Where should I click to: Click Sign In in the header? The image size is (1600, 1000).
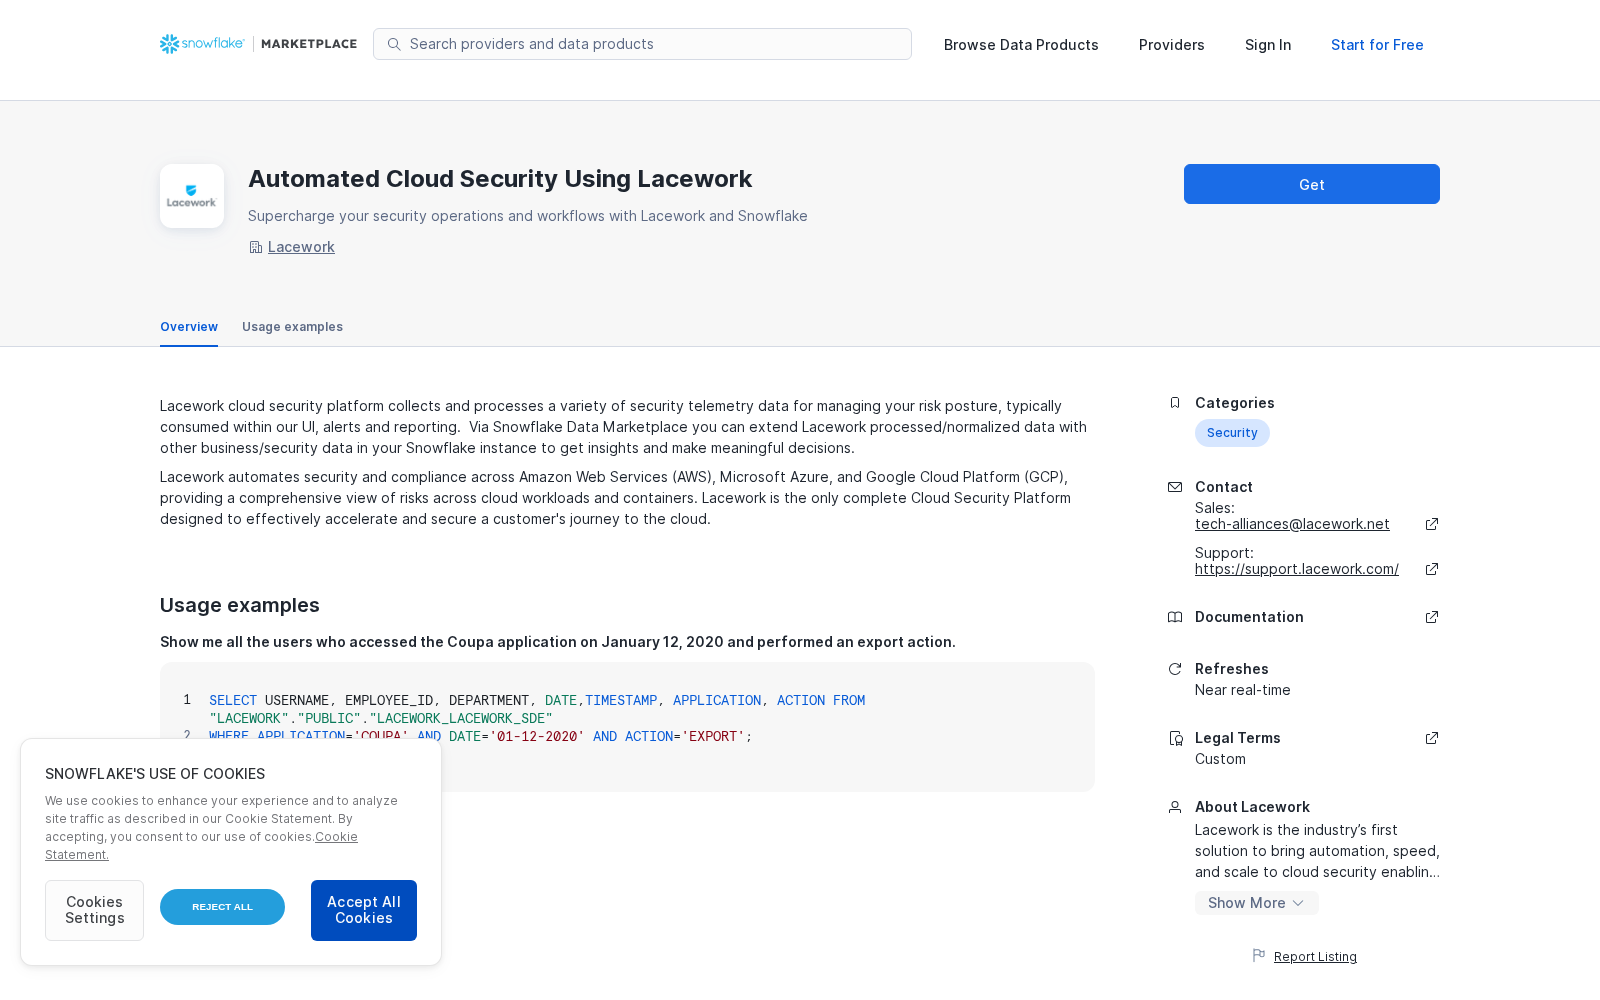coord(1268,45)
